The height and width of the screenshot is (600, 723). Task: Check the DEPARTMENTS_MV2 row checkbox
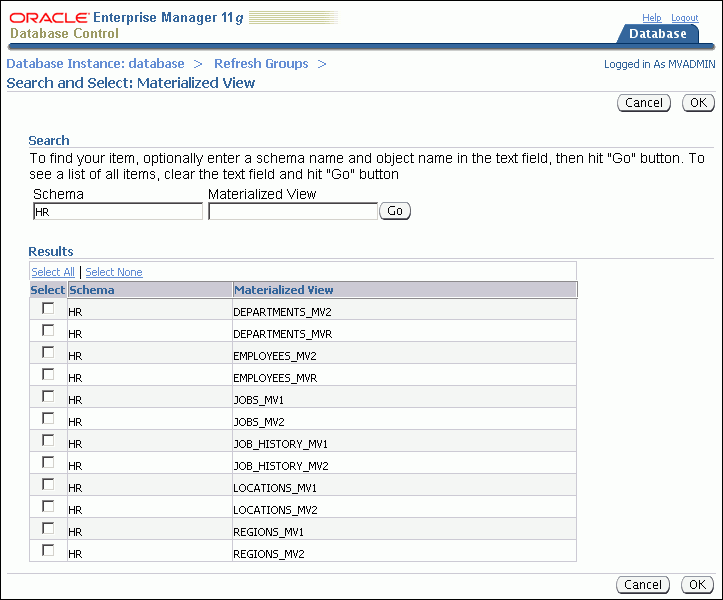pyautogui.click(x=48, y=309)
